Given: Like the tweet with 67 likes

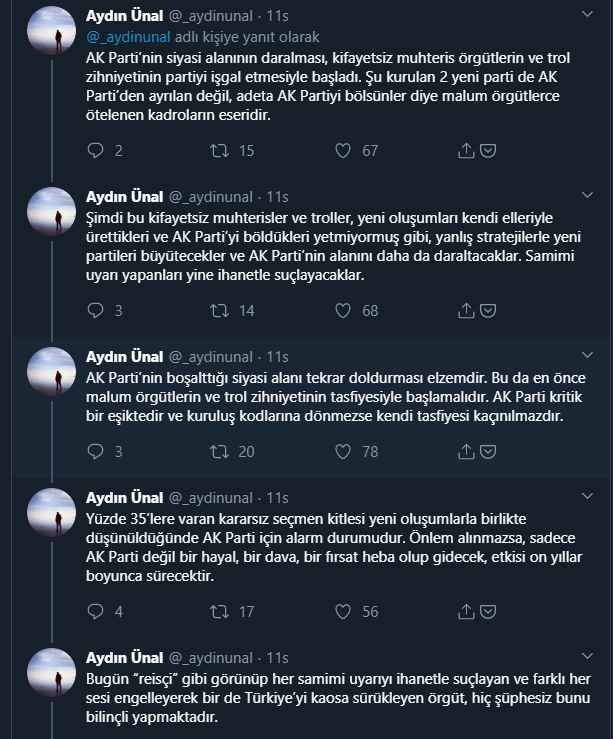Looking at the screenshot, I should click(343, 151).
